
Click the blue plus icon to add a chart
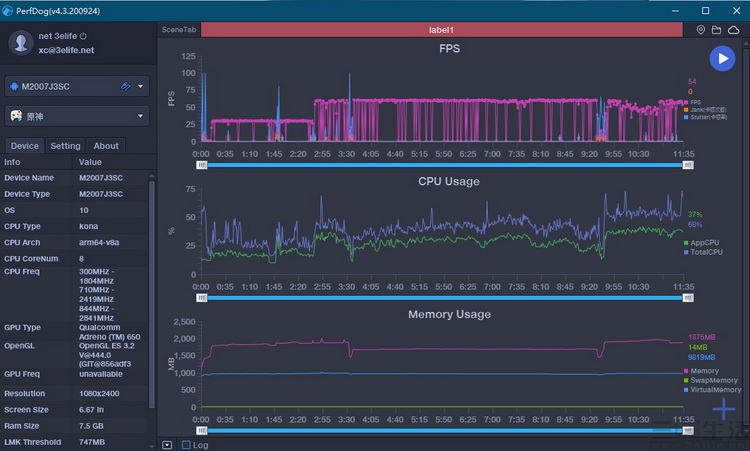pyautogui.click(x=724, y=409)
